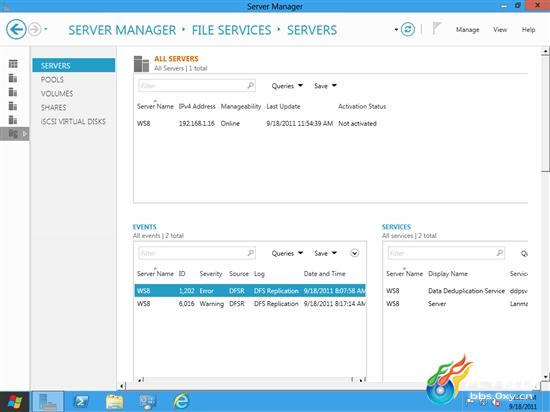This screenshot has width=550, height=412.
Task: Open Save dropdown in Events
Action: [325, 253]
